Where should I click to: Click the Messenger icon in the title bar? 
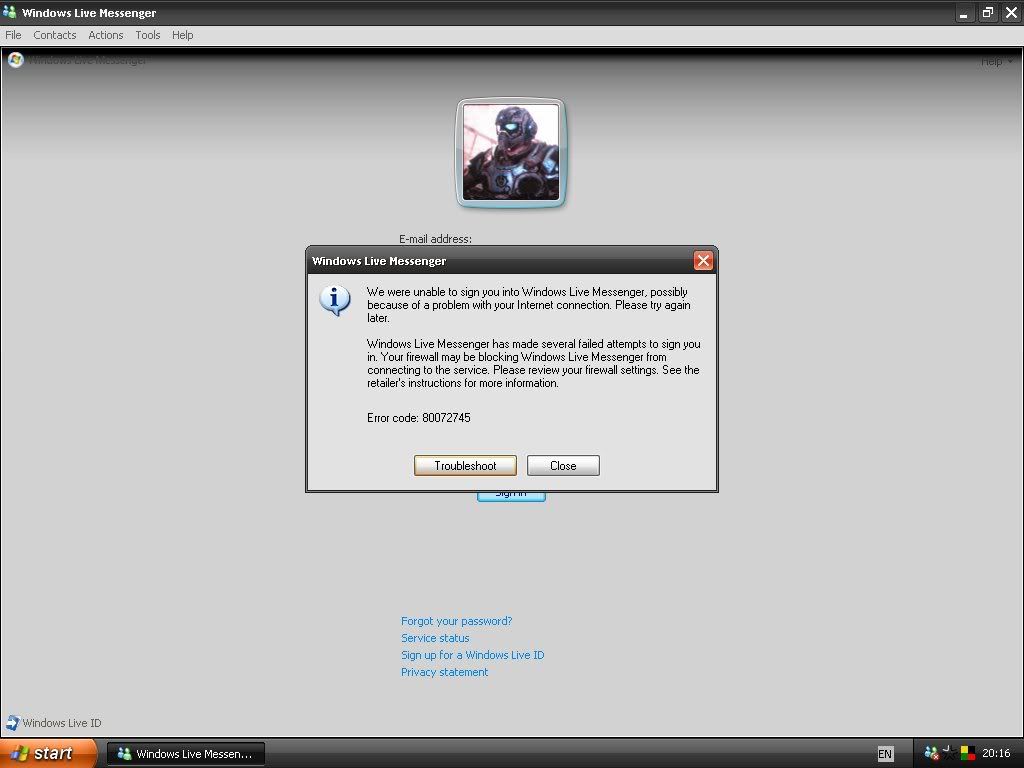[9, 12]
